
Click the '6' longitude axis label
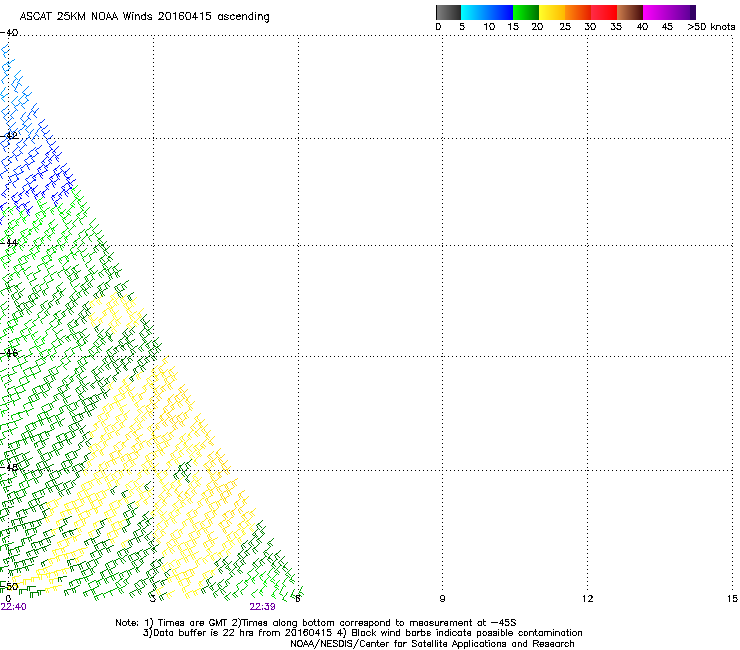coord(297,599)
